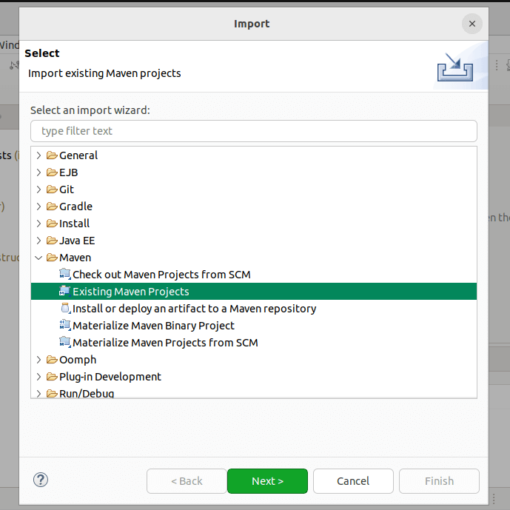This screenshot has width=510, height=510.
Task: Expand the Git import category
Action: [x=39, y=189]
